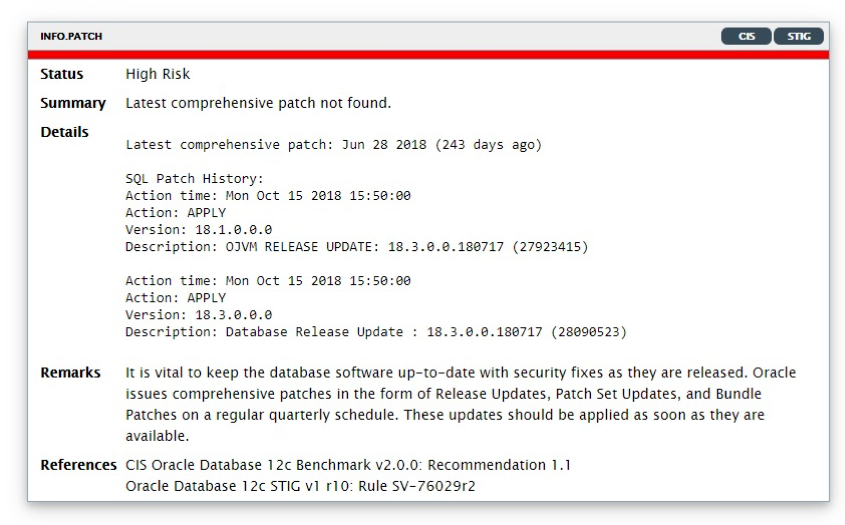Click the red High Risk severity bar
The image size is (845, 525).
click(x=428, y=55)
